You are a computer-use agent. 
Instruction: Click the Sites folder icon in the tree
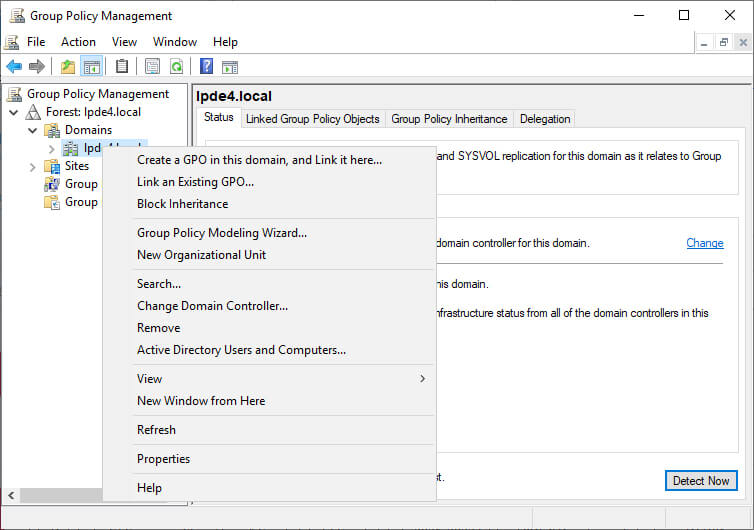pyautogui.click(x=52, y=166)
